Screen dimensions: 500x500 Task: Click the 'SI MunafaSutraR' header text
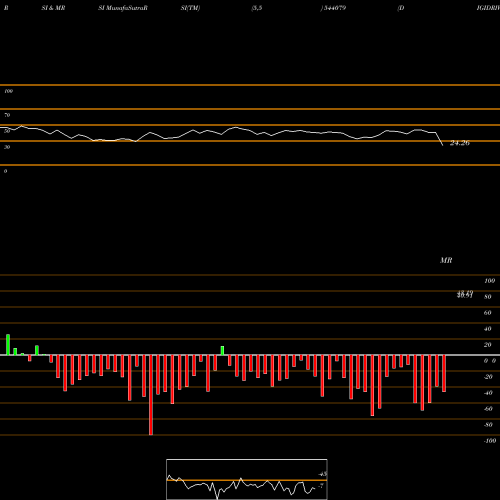123,8
